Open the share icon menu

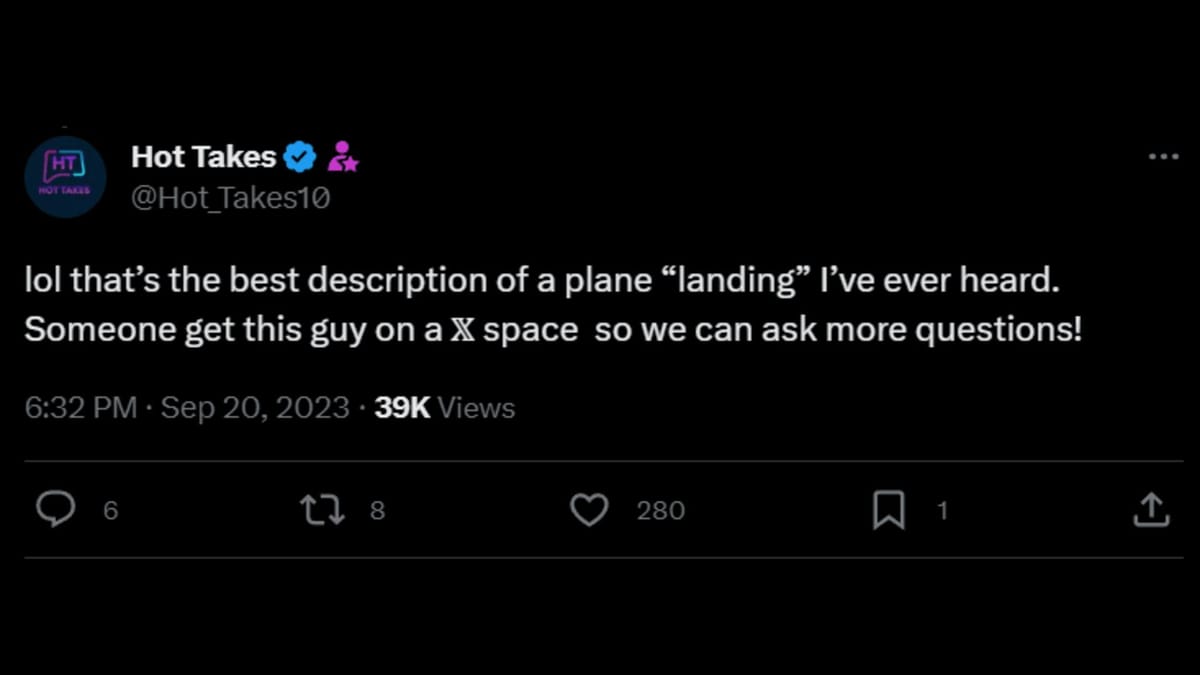[x=1150, y=510]
